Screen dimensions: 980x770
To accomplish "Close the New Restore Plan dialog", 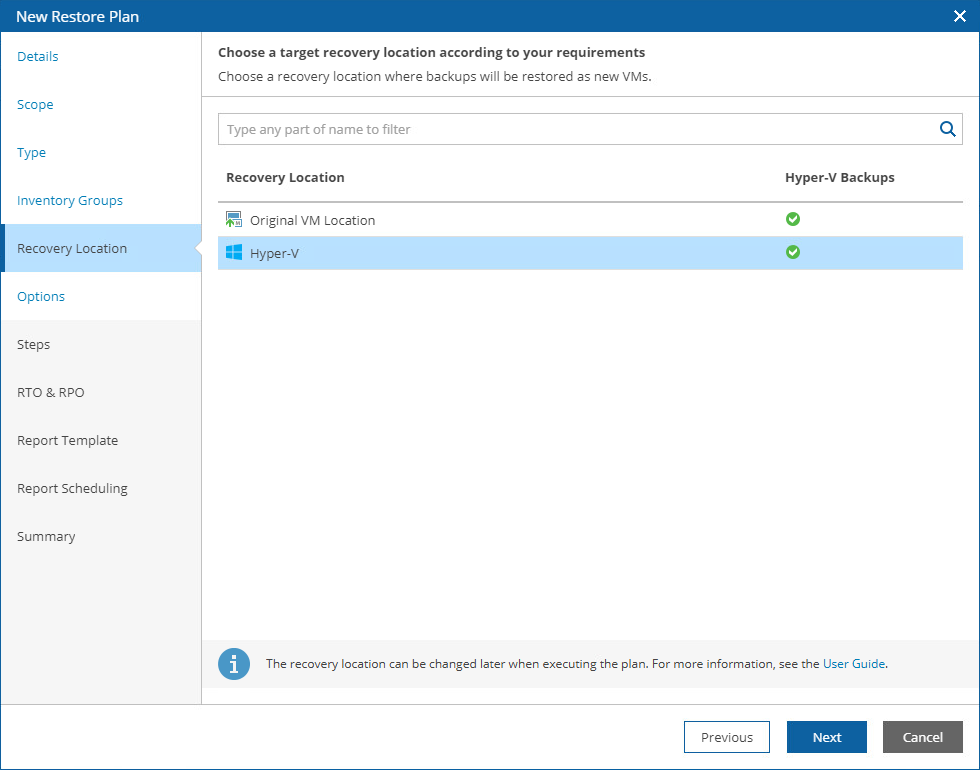I will 960,16.
